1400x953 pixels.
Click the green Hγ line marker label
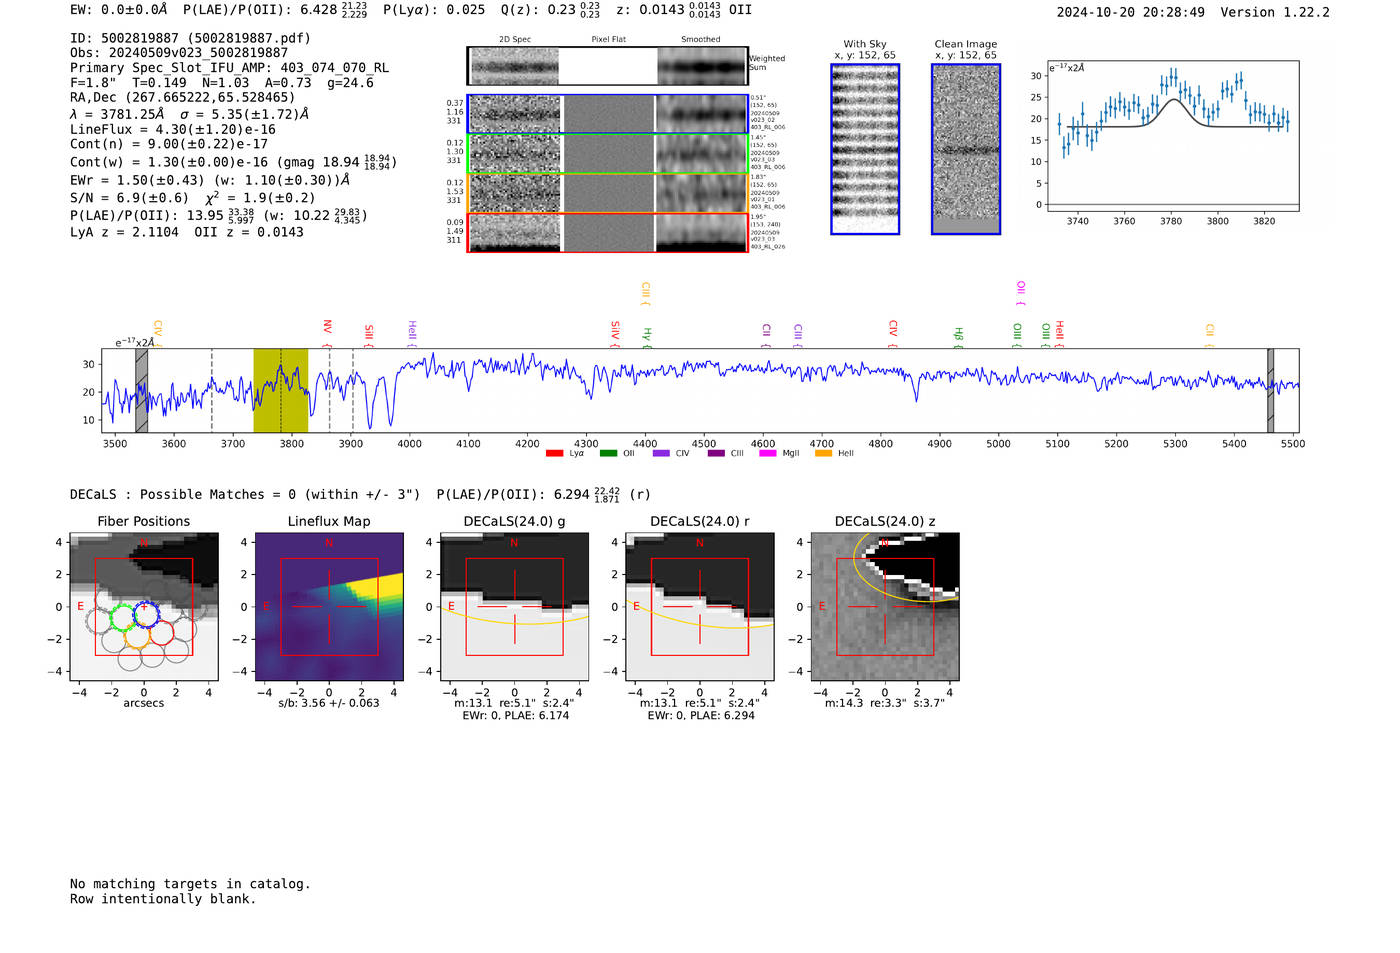pyautogui.click(x=647, y=333)
